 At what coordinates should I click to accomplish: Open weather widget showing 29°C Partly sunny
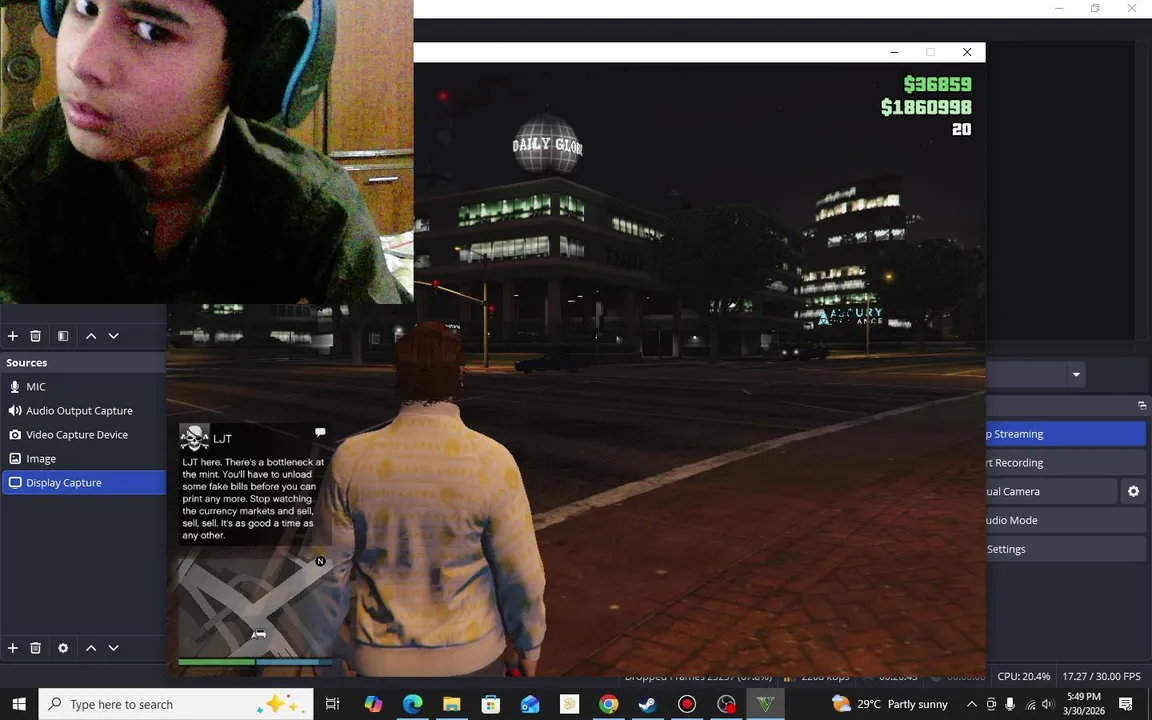tap(890, 705)
